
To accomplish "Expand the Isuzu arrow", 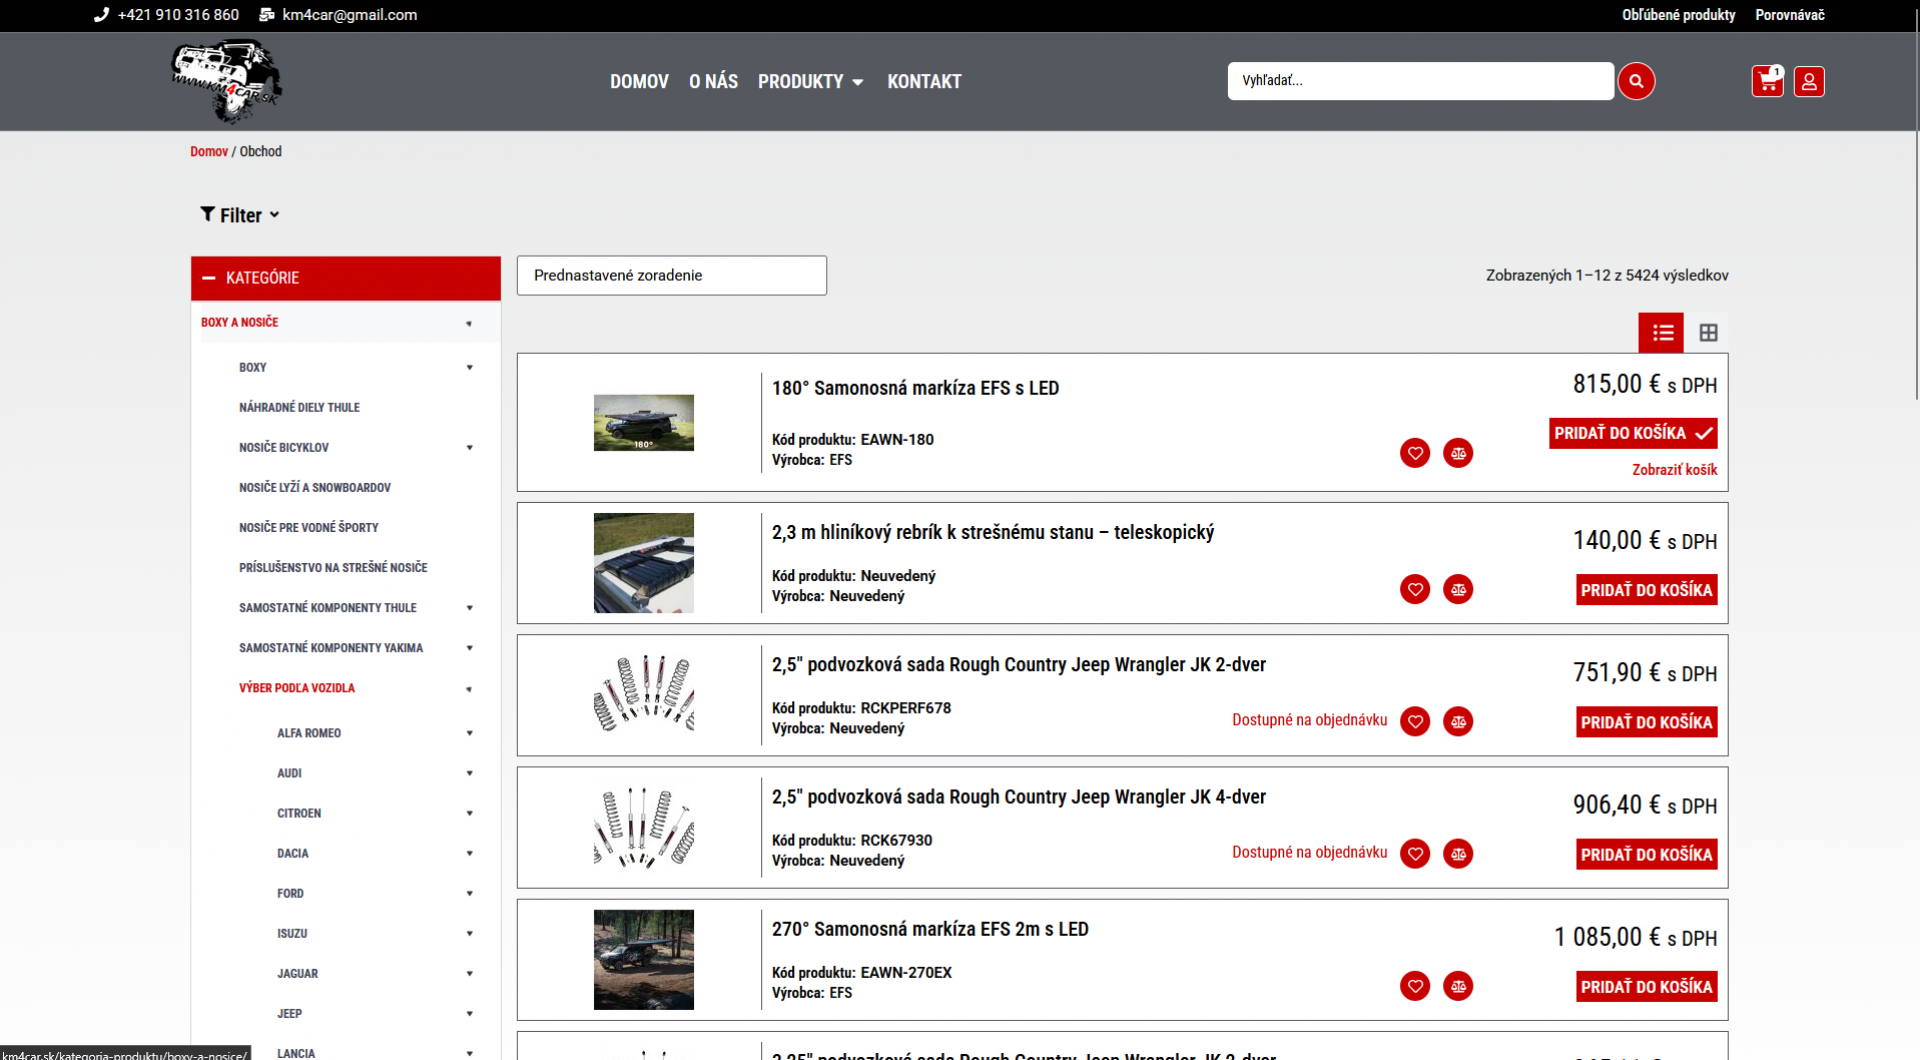I will tap(469, 933).
